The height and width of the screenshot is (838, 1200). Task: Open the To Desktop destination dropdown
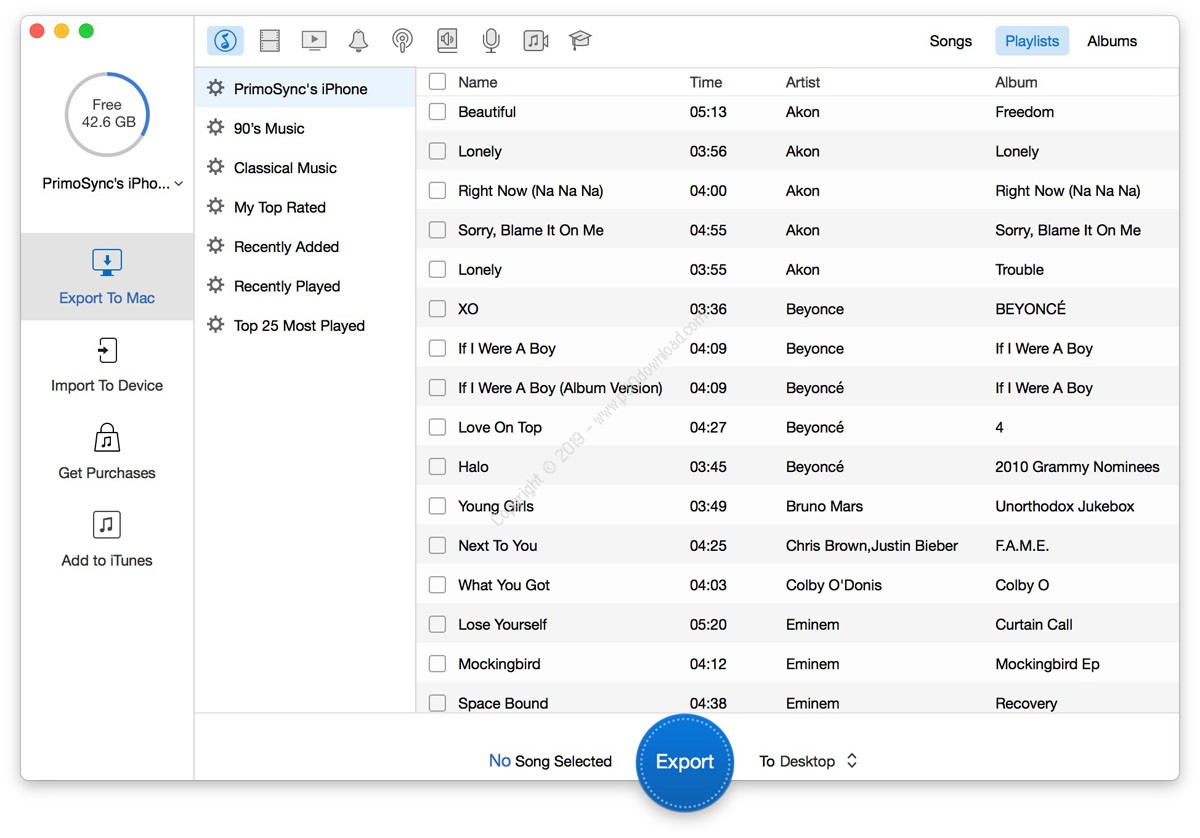[808, 761]
